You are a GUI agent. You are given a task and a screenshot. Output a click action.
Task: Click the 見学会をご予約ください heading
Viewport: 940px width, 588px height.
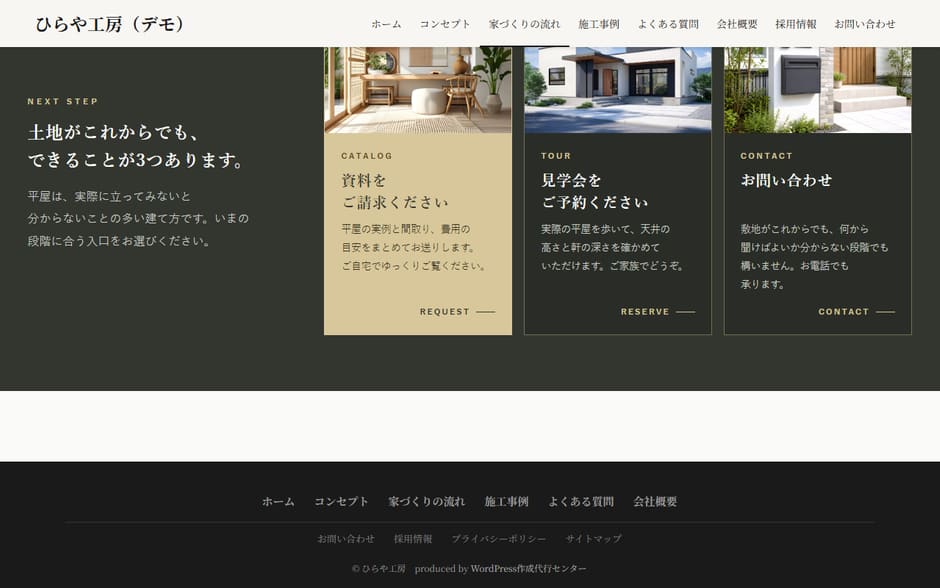point(595,191)
